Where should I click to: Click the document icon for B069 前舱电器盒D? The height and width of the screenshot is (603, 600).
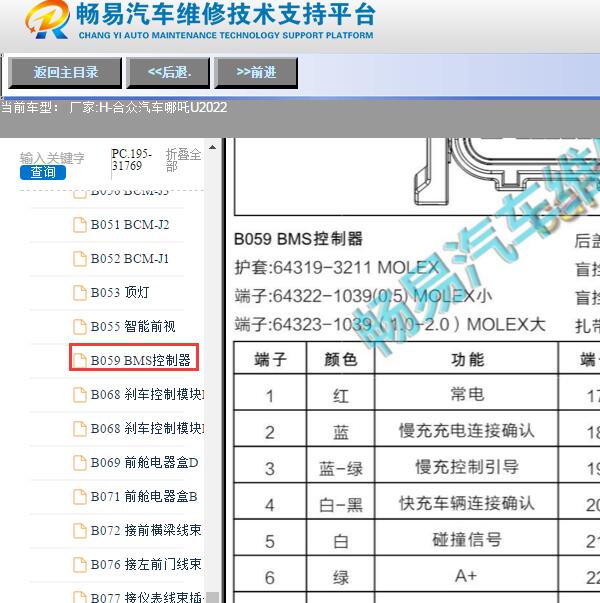point(80,462)
